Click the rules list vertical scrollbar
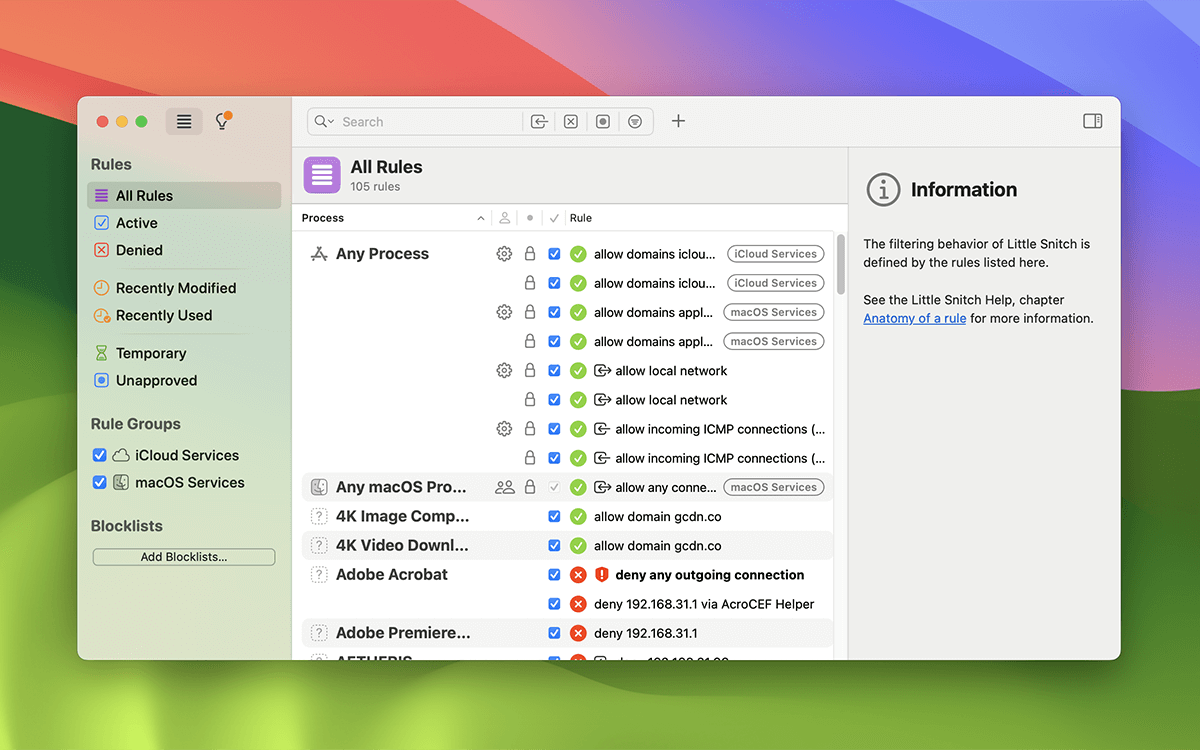This screenshot has height=750, width=1200. point(841,264)
